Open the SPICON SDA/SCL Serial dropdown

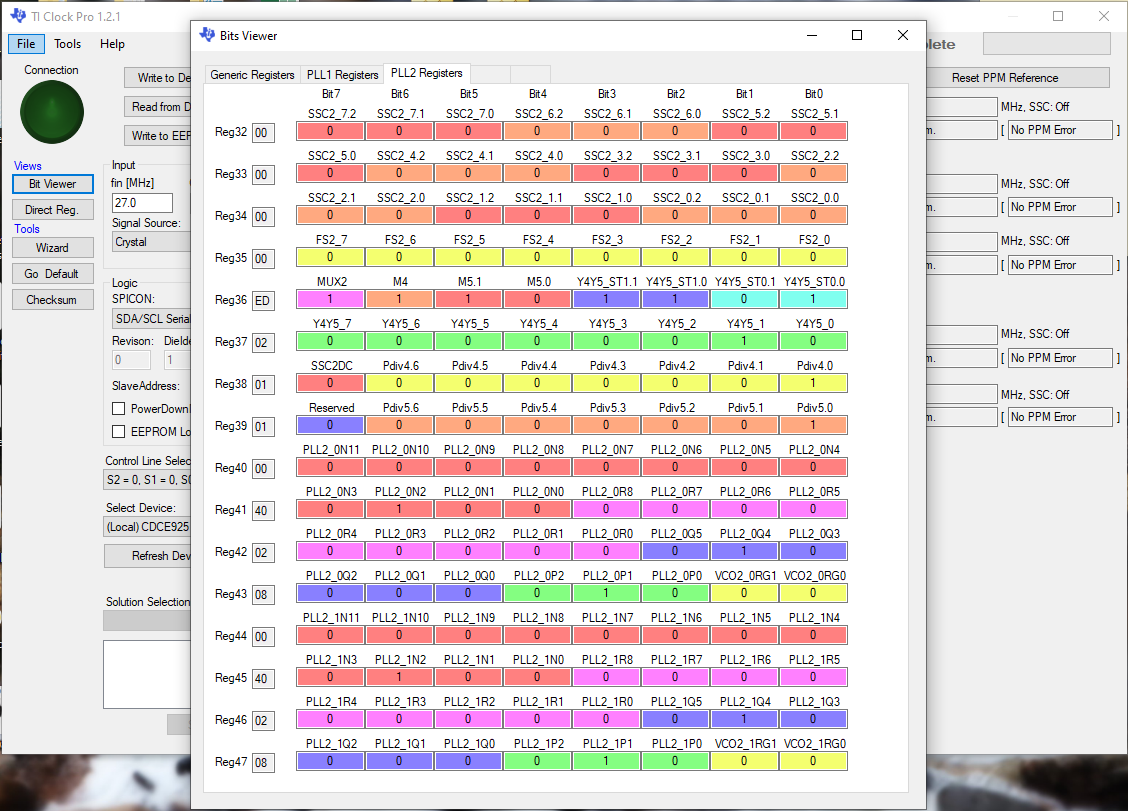pyautogui.click(x=151, y=319)
